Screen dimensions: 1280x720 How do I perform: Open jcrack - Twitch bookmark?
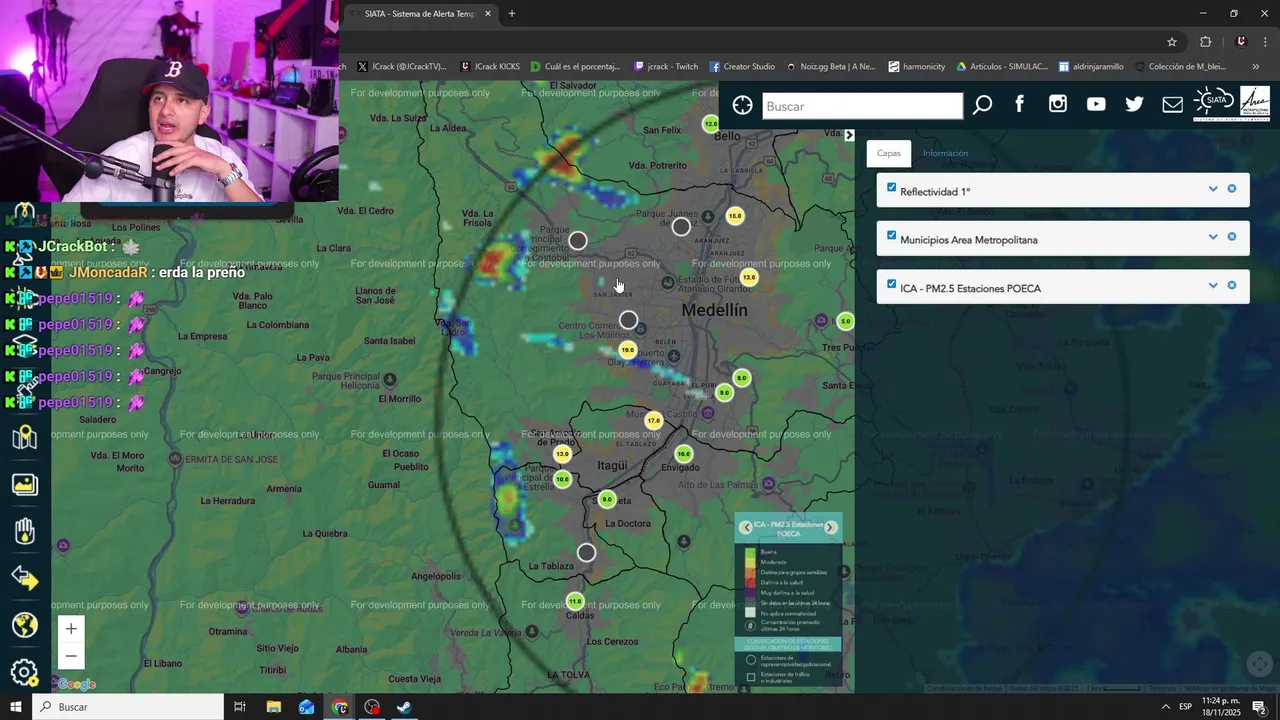[666, 67]
